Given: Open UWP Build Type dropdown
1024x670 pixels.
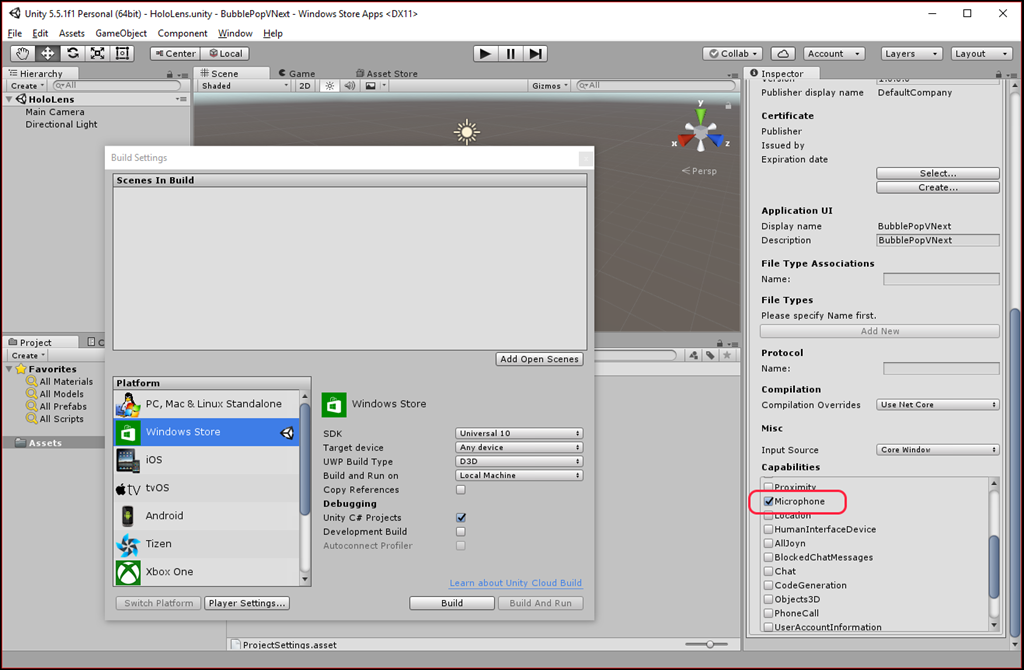Looking at the screenshot, I should 519,462.
